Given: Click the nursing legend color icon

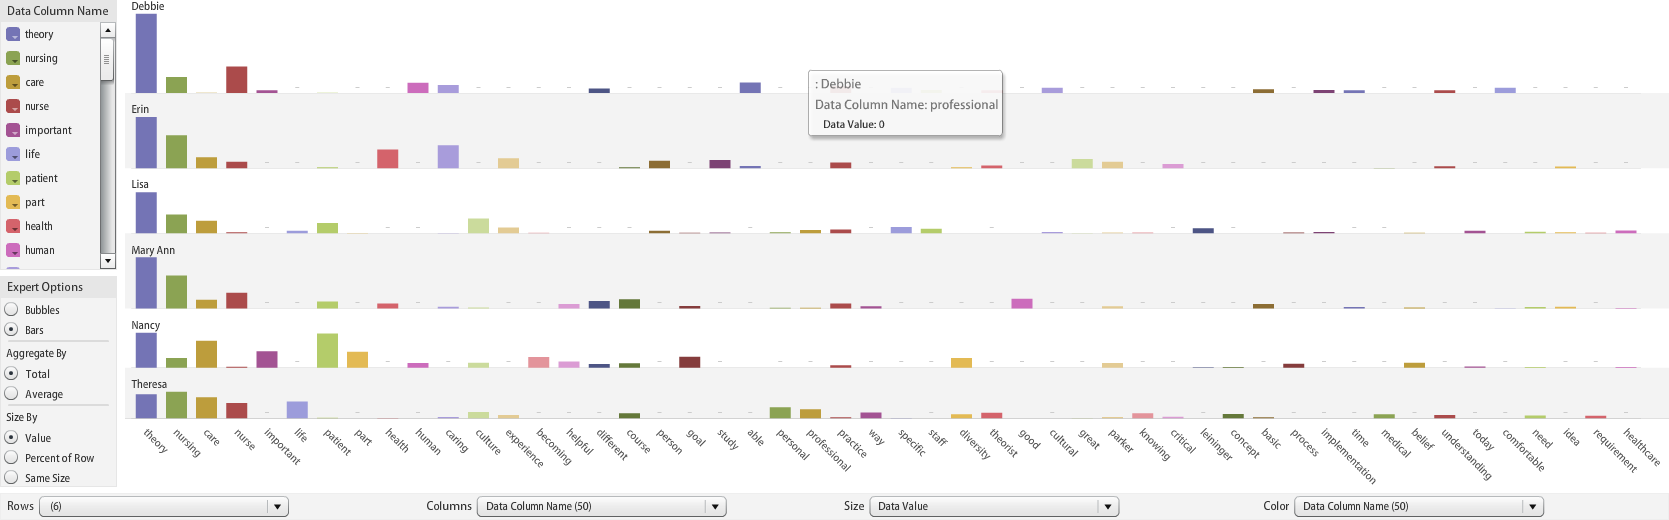Looking at the screenshot, I should [x=13, y=58].
